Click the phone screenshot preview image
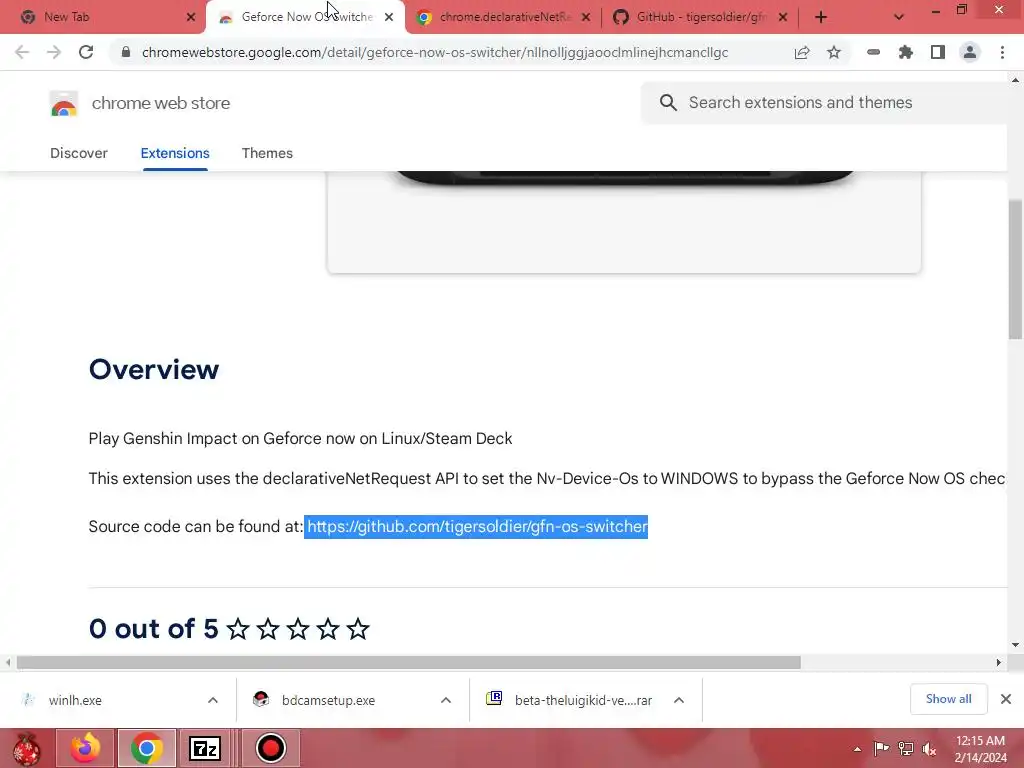This screenshot has width=1024, height=768. 624,222
